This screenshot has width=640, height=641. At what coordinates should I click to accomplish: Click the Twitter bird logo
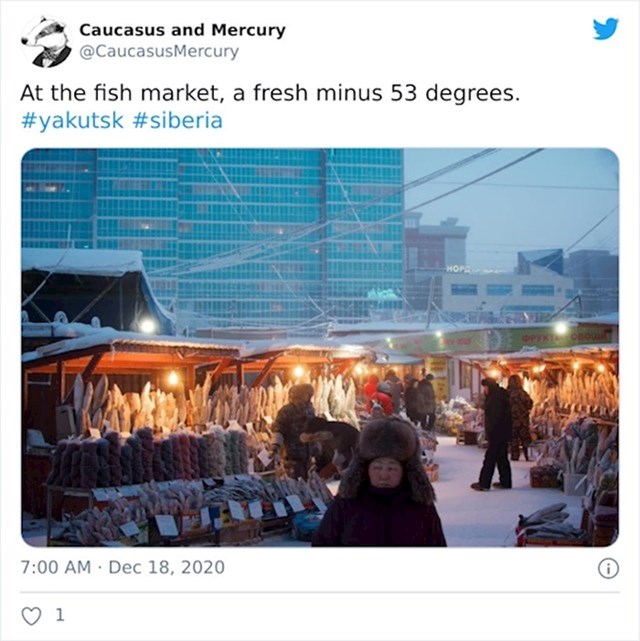coord(605,29)
